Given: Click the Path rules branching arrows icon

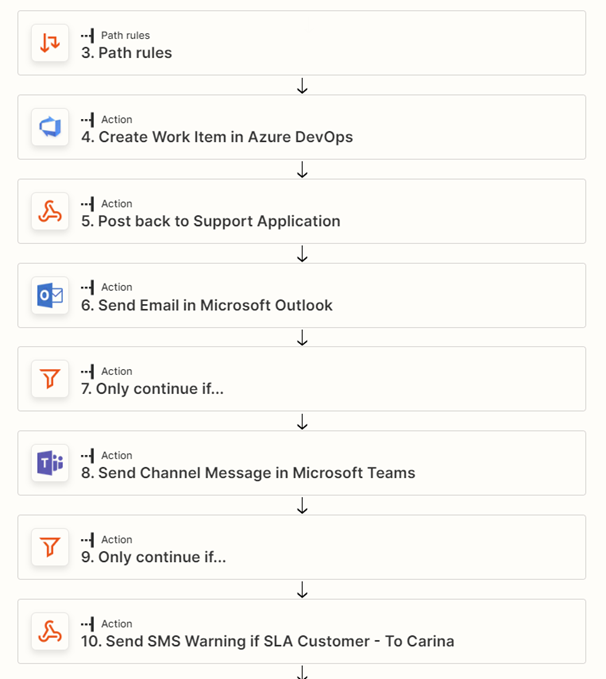Looking at the screenshot, I should pyautogui.click(x=50, y=43).
